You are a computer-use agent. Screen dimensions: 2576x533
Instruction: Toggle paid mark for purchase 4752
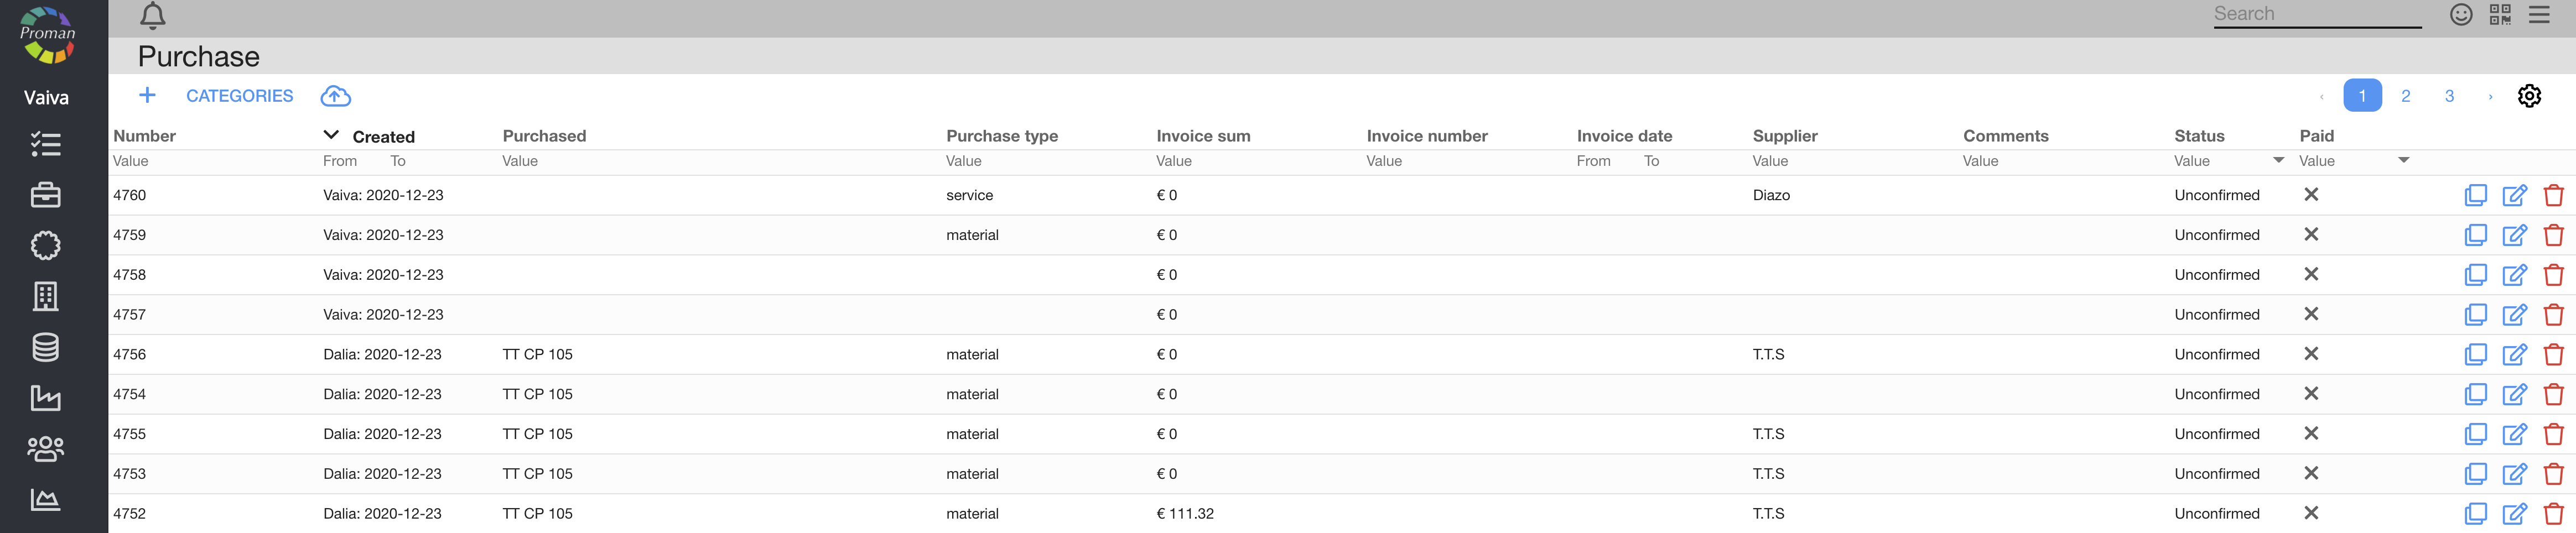point(2311,513)
